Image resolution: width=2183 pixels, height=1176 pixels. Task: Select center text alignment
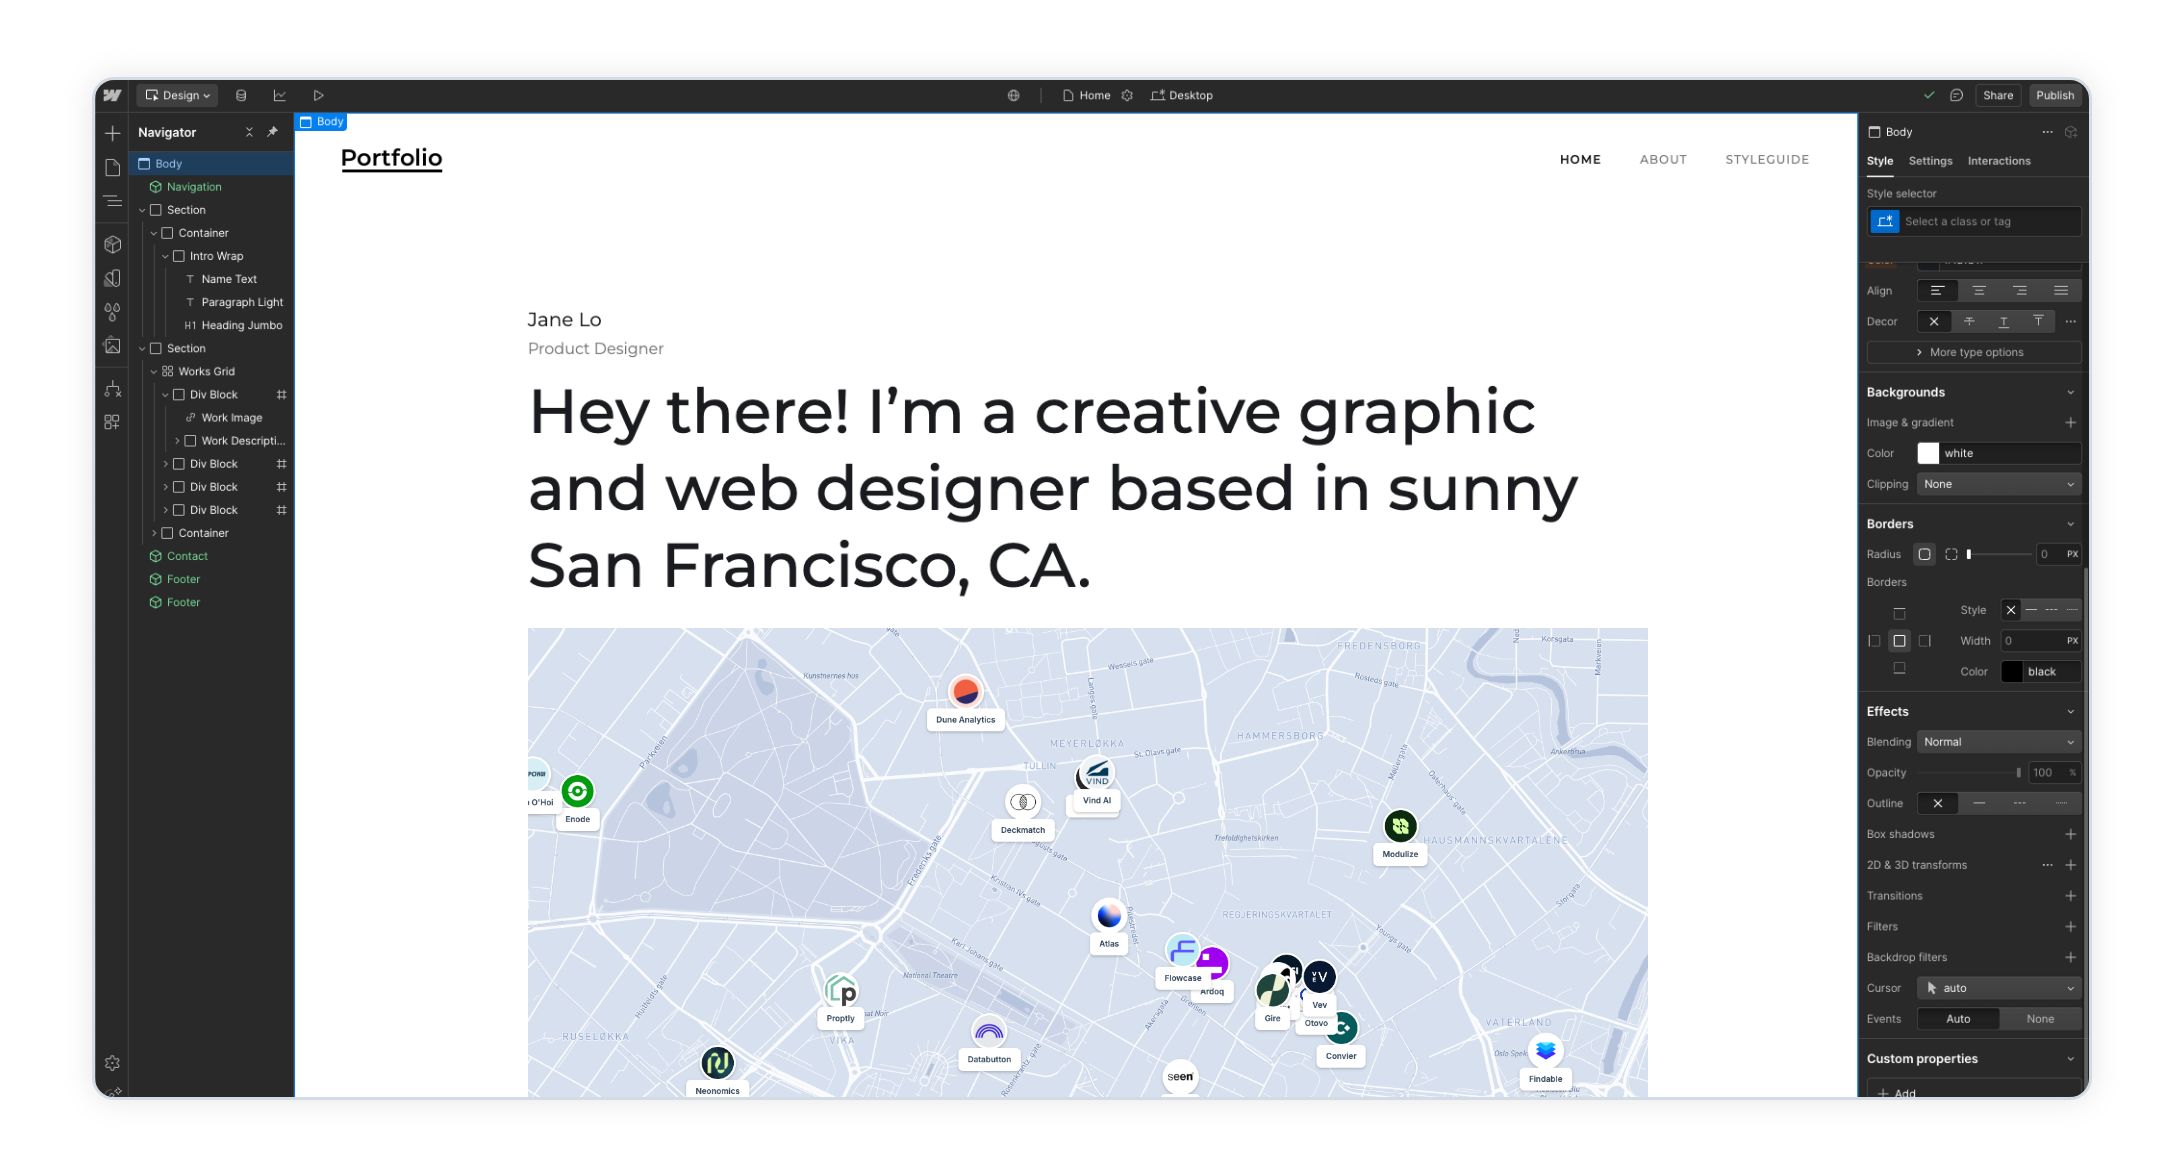[1980, 290]
